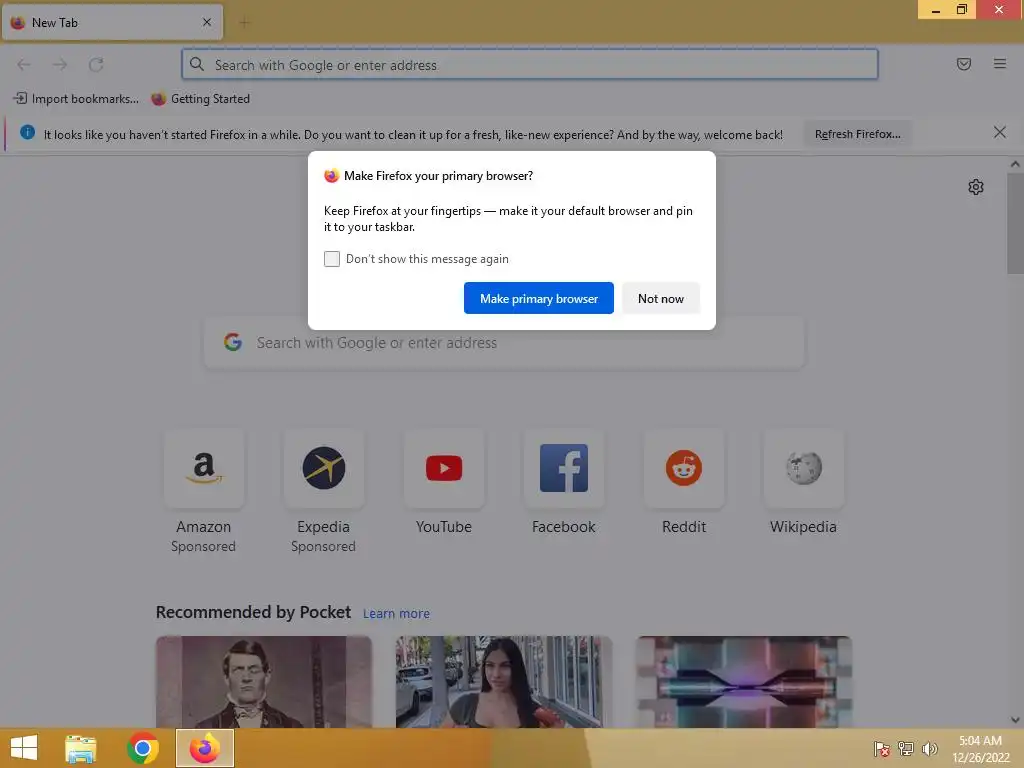This screenshot has height=768, width=1024.
Task: Dismiss the Firefox refresh notification bar
Action: 999,133
